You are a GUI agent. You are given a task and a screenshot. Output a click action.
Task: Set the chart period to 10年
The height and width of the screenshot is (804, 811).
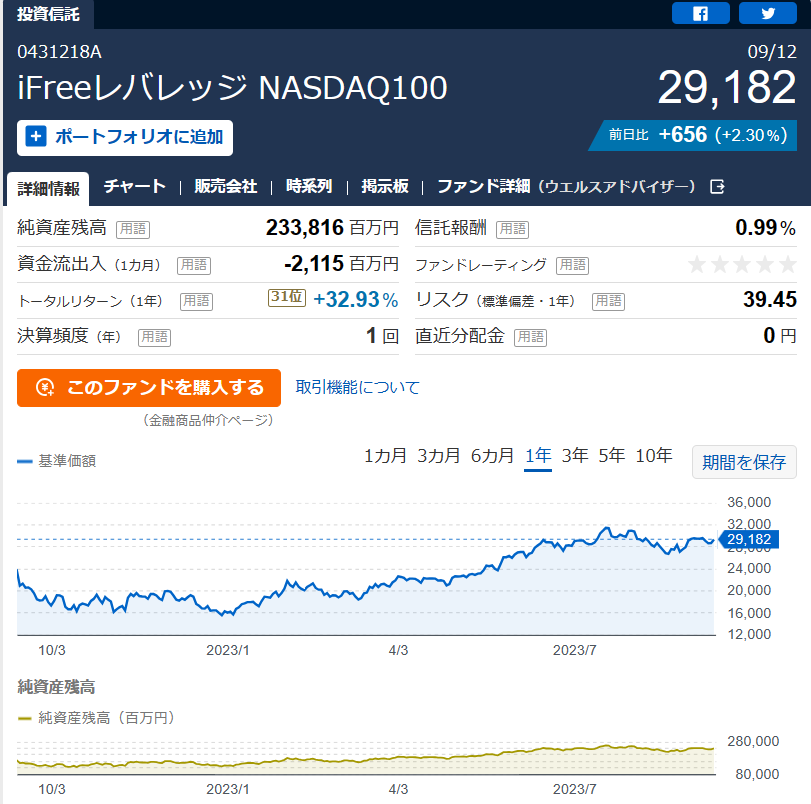(x=654, y=456)
